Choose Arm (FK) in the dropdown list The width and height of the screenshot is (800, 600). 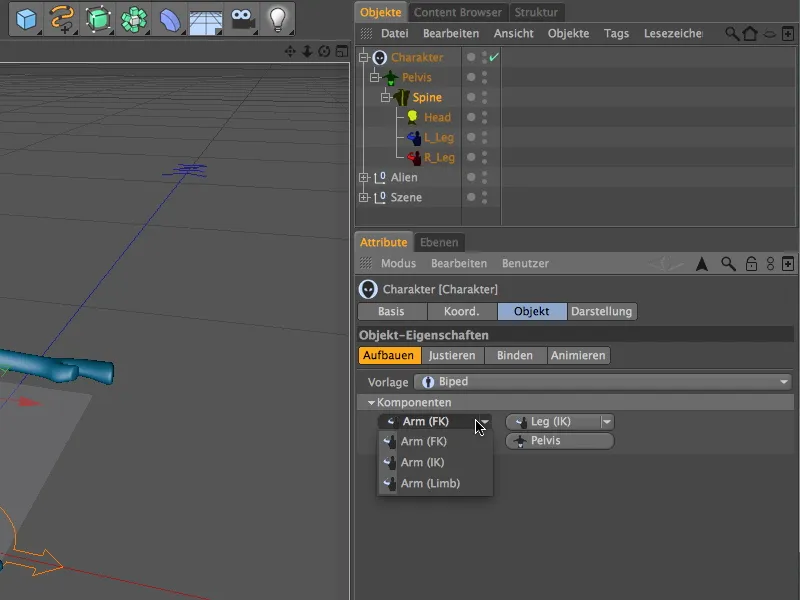tap(435, 442)
